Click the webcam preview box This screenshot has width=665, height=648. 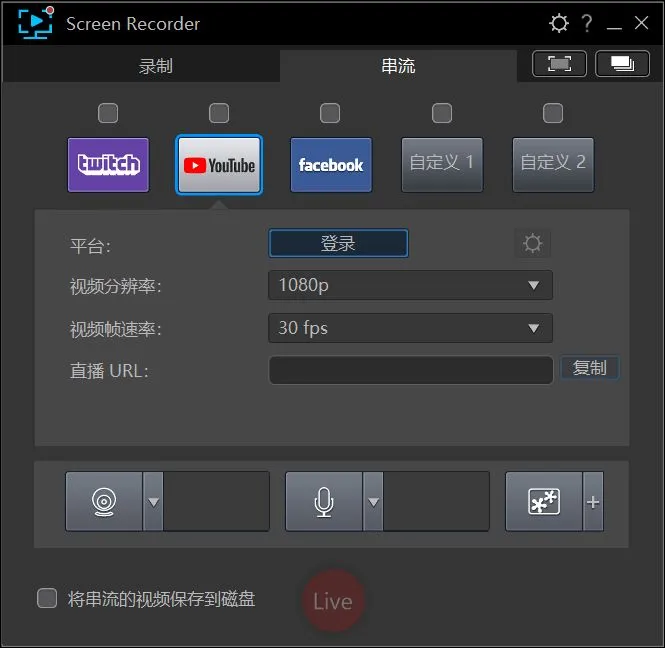(x=216, y=501)
